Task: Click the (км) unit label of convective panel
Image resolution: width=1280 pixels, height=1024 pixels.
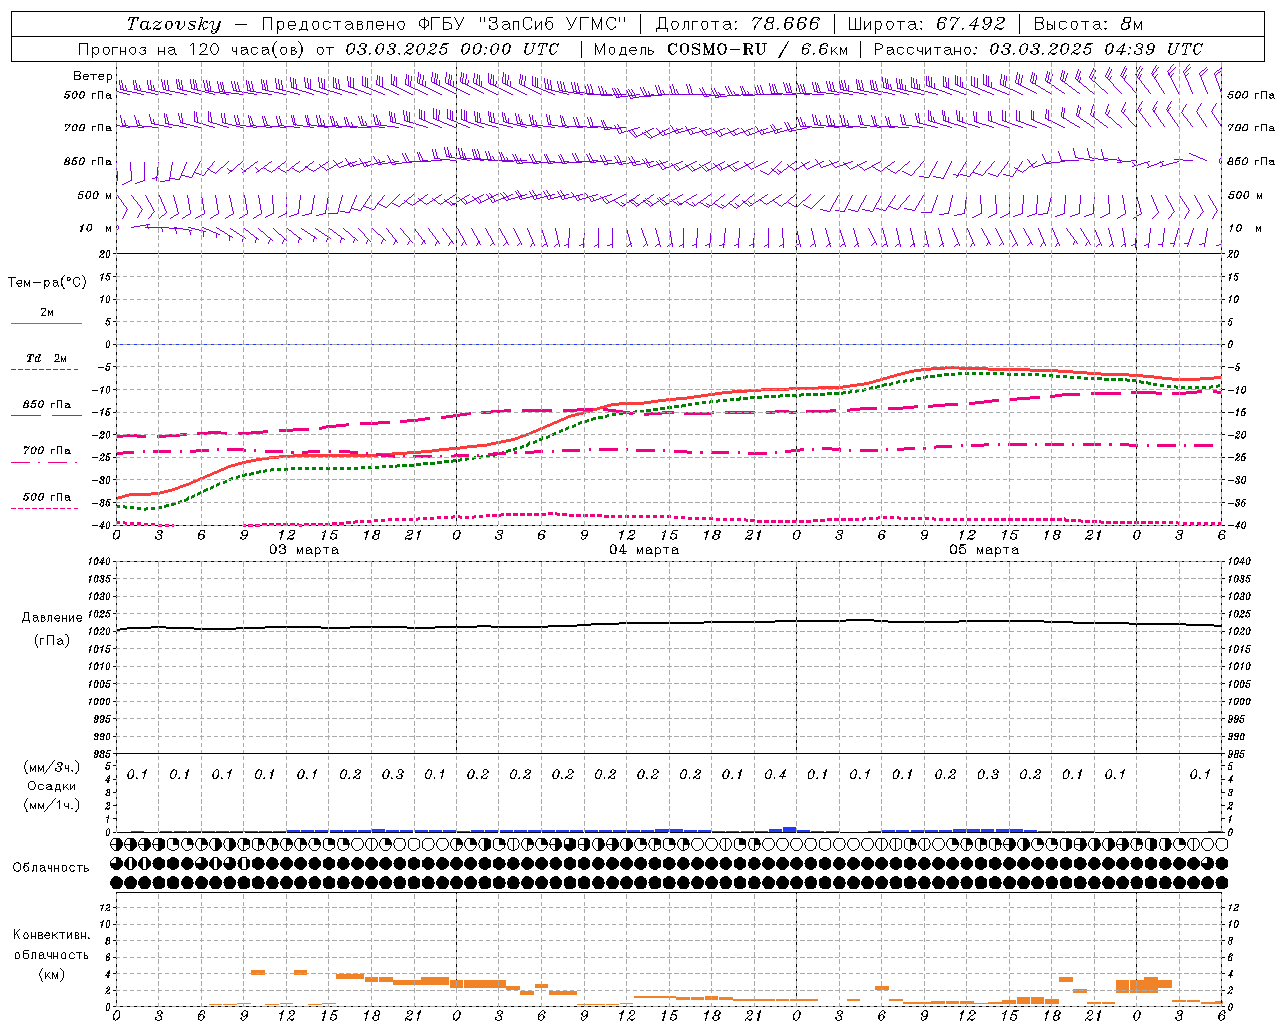Action: [51, 974]
